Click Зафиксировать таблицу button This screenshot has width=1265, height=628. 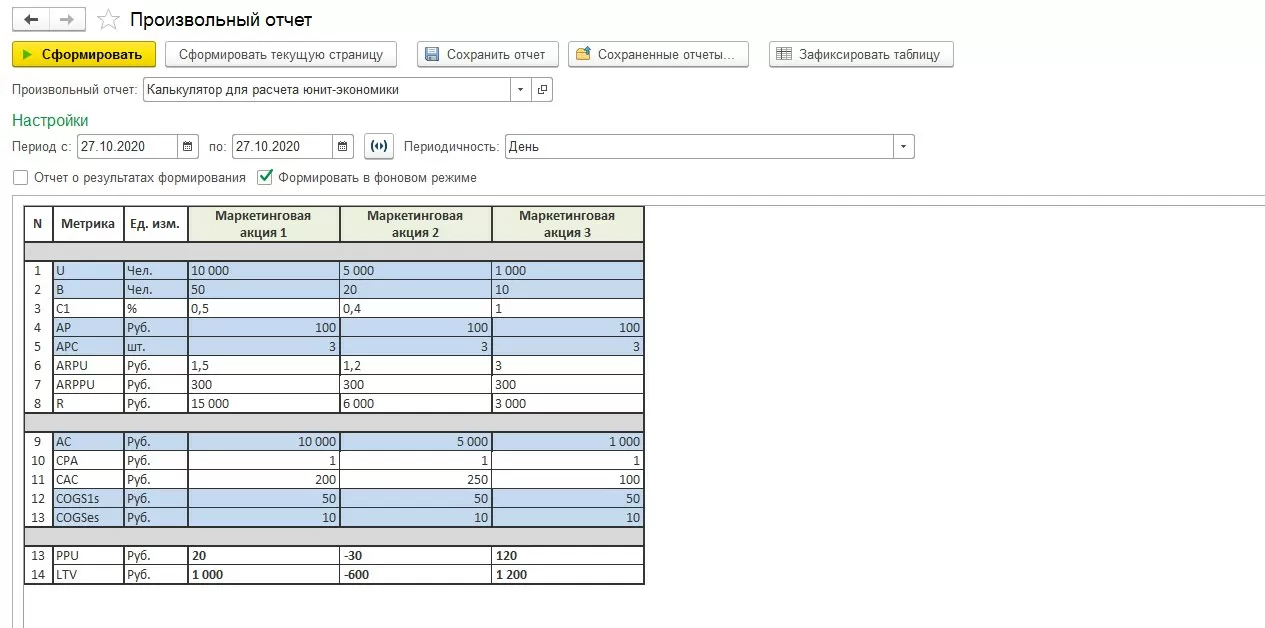(x=861, y=54)
